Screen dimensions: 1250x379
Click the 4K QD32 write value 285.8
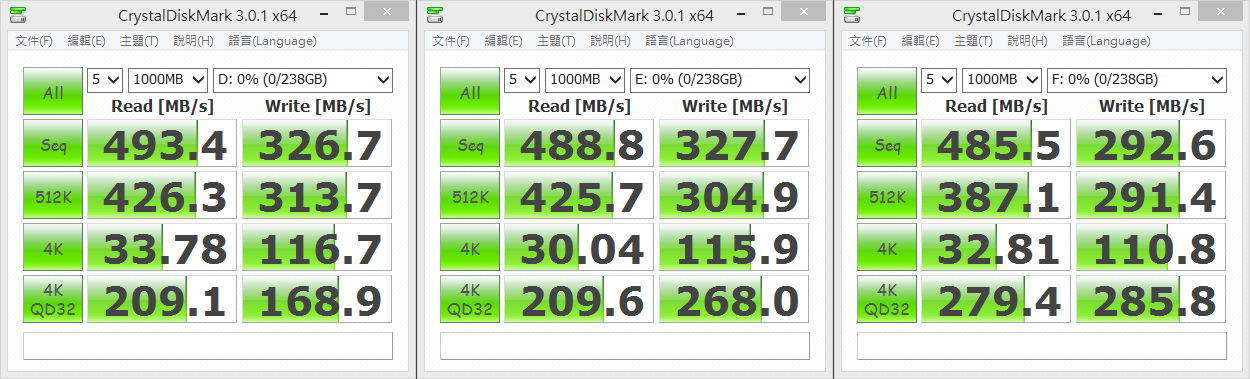point(1151,300)
